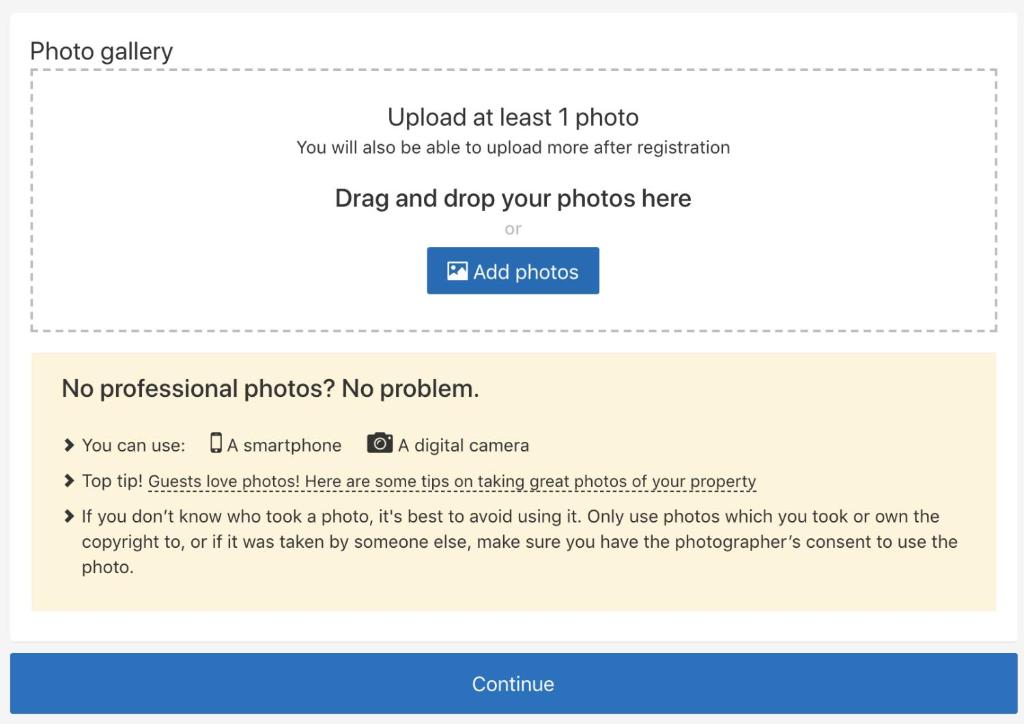Click the 'Upload at least 1 photo' heading
1024x724 pixels.
[x=513, y=118]
